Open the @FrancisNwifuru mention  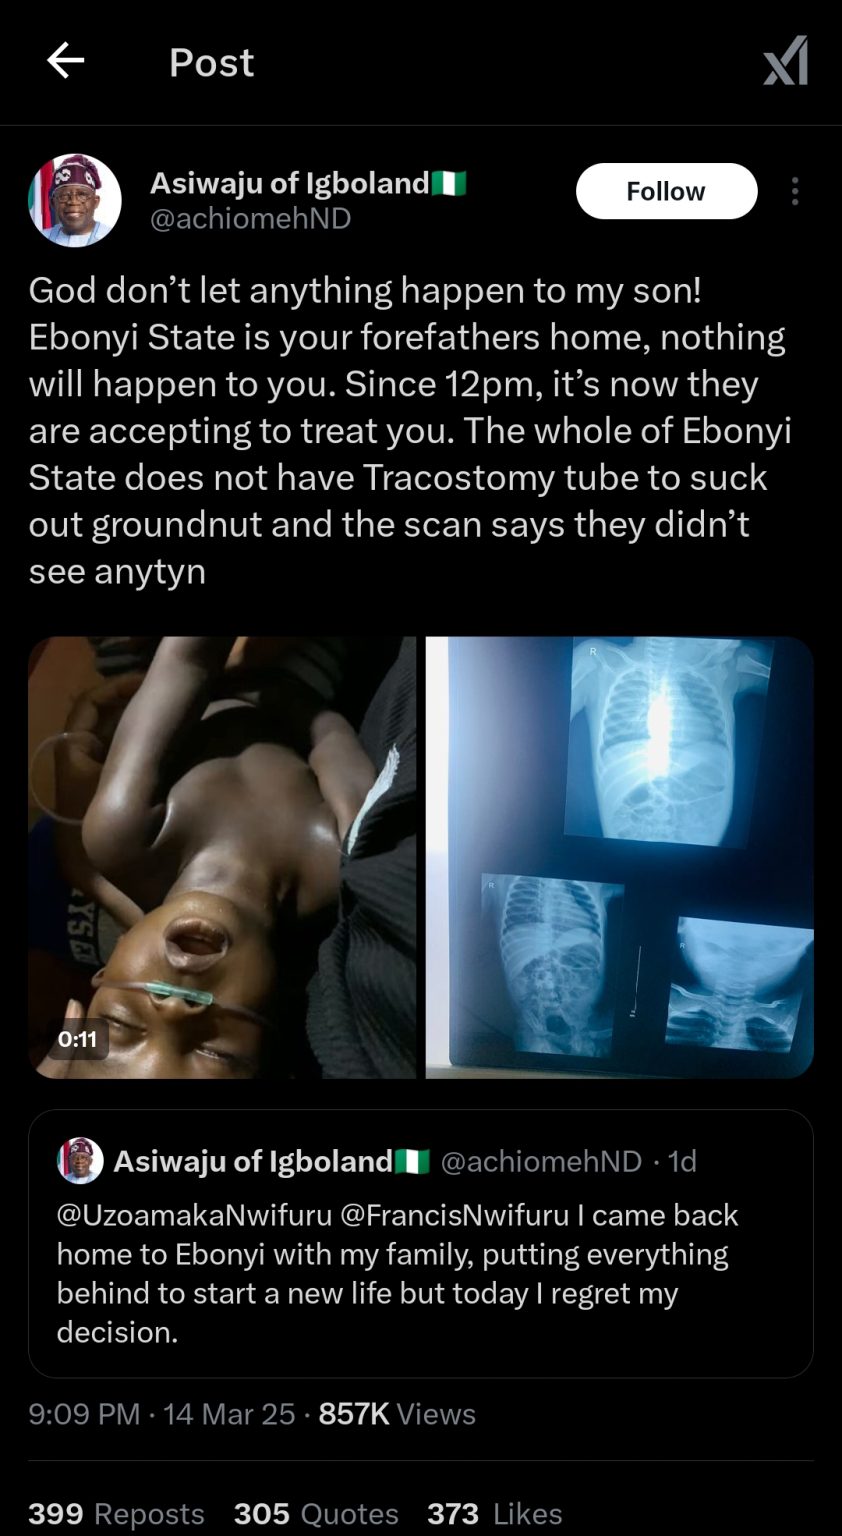tap(455, 1215)
